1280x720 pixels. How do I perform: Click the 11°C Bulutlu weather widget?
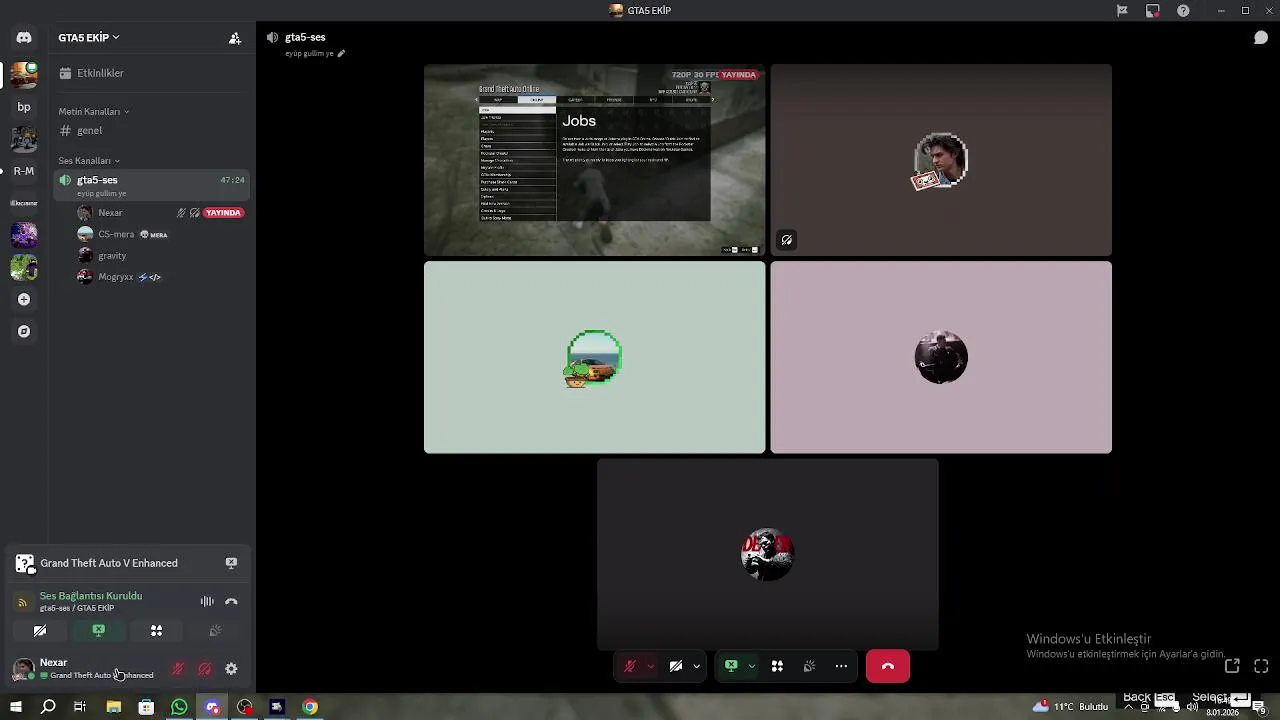(x=1072, y=707)
